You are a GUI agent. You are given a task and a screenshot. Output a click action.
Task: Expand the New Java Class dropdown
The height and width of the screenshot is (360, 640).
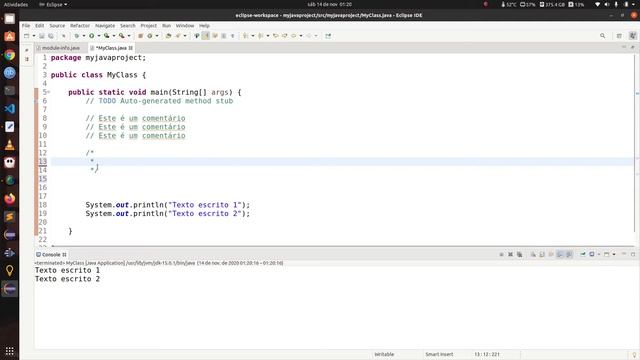tap(157, 36)
